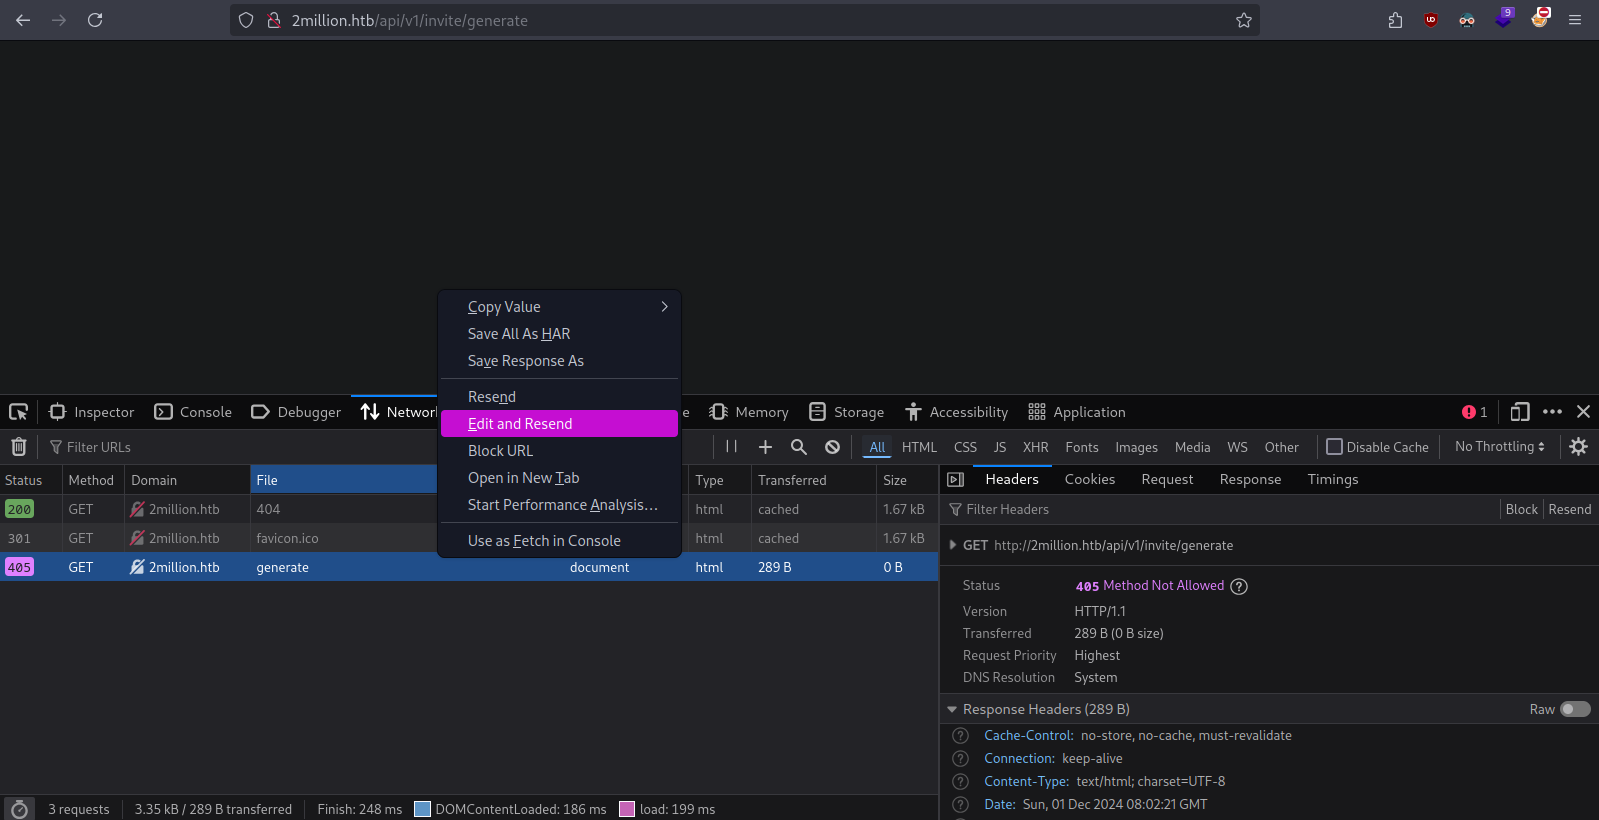1599x820 pixels.
Task: Open the extensions puzzle icon
Action: tap(1395, 20)
